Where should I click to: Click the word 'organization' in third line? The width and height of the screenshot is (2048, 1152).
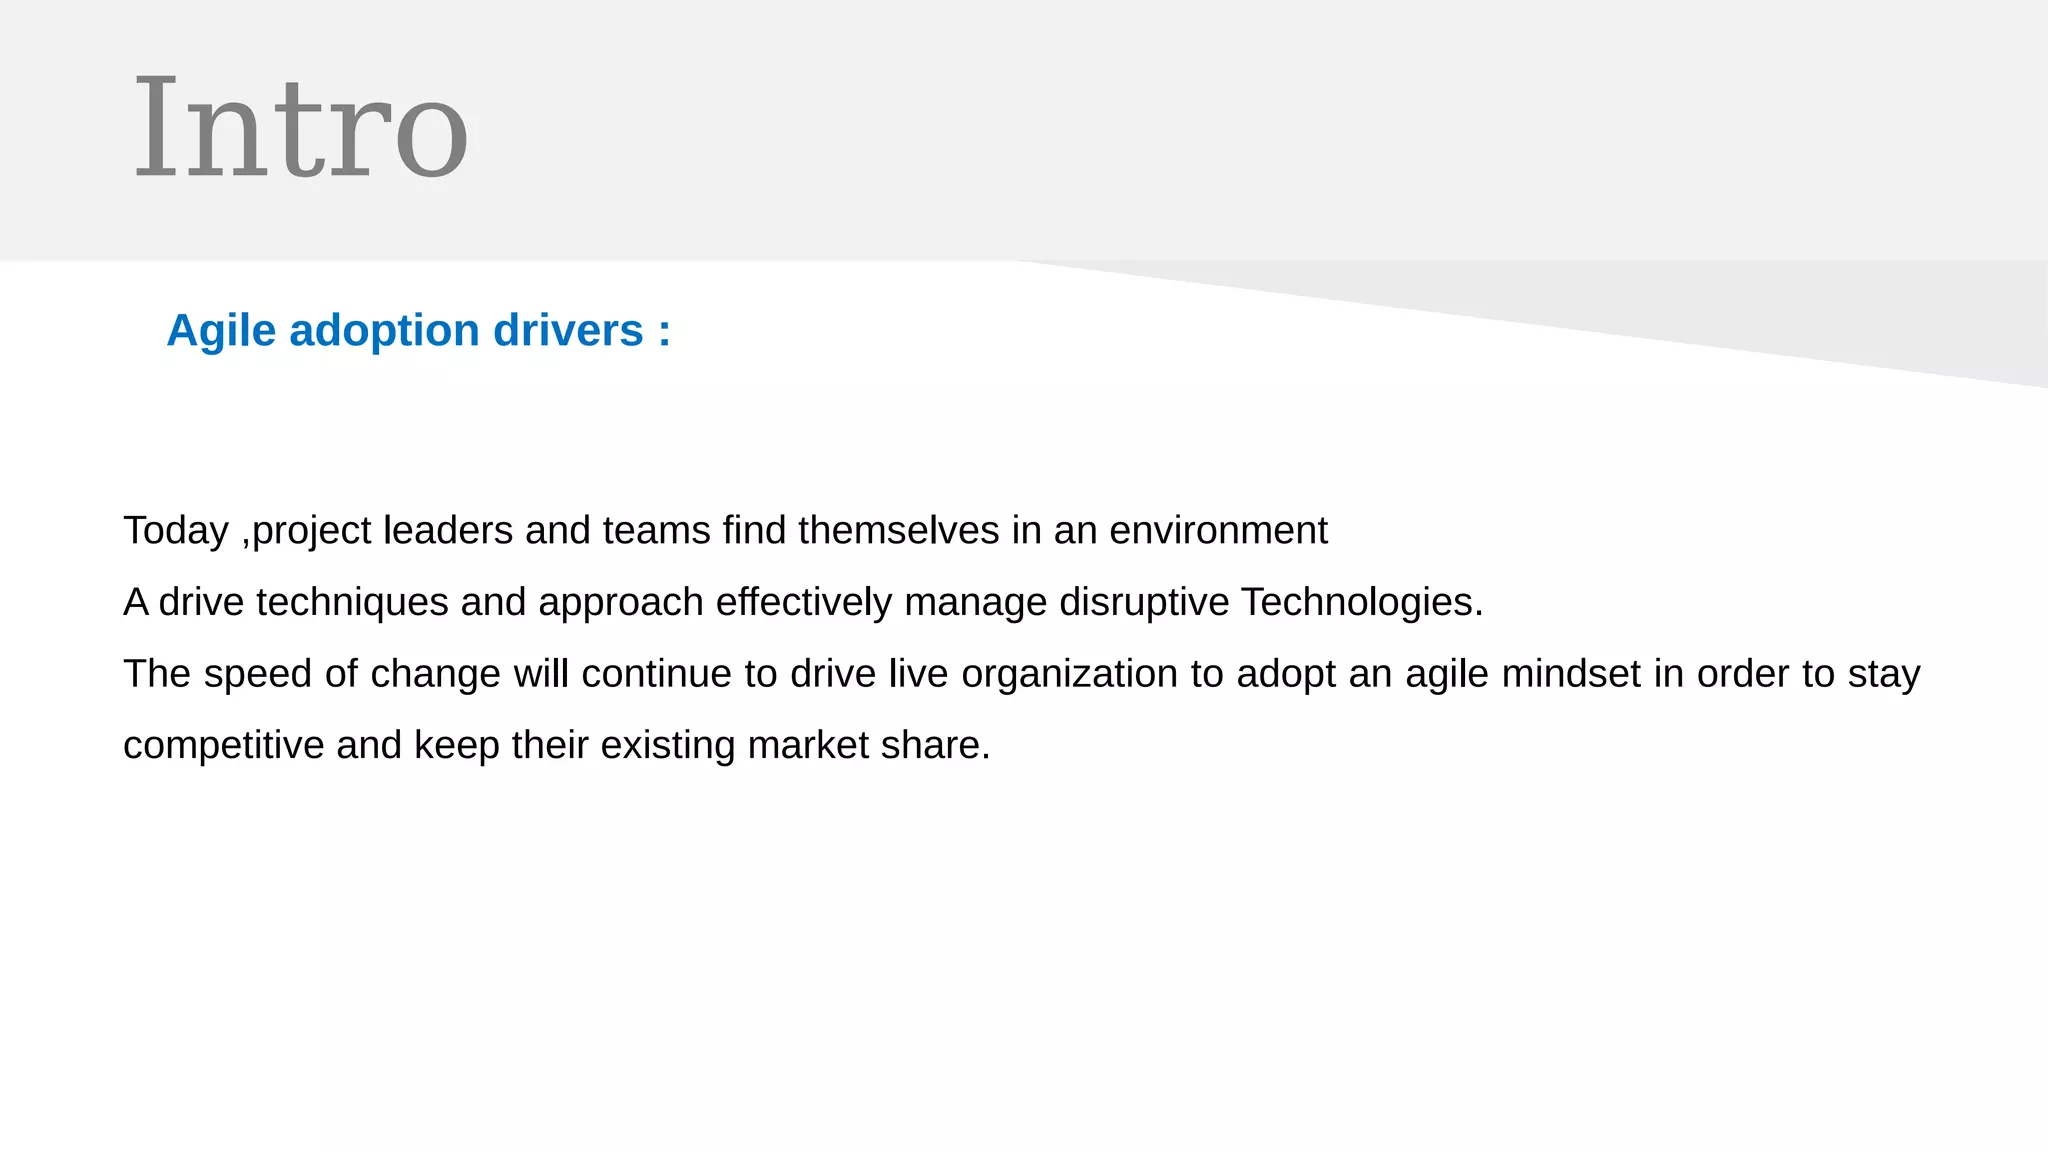tap(1069, 673)
